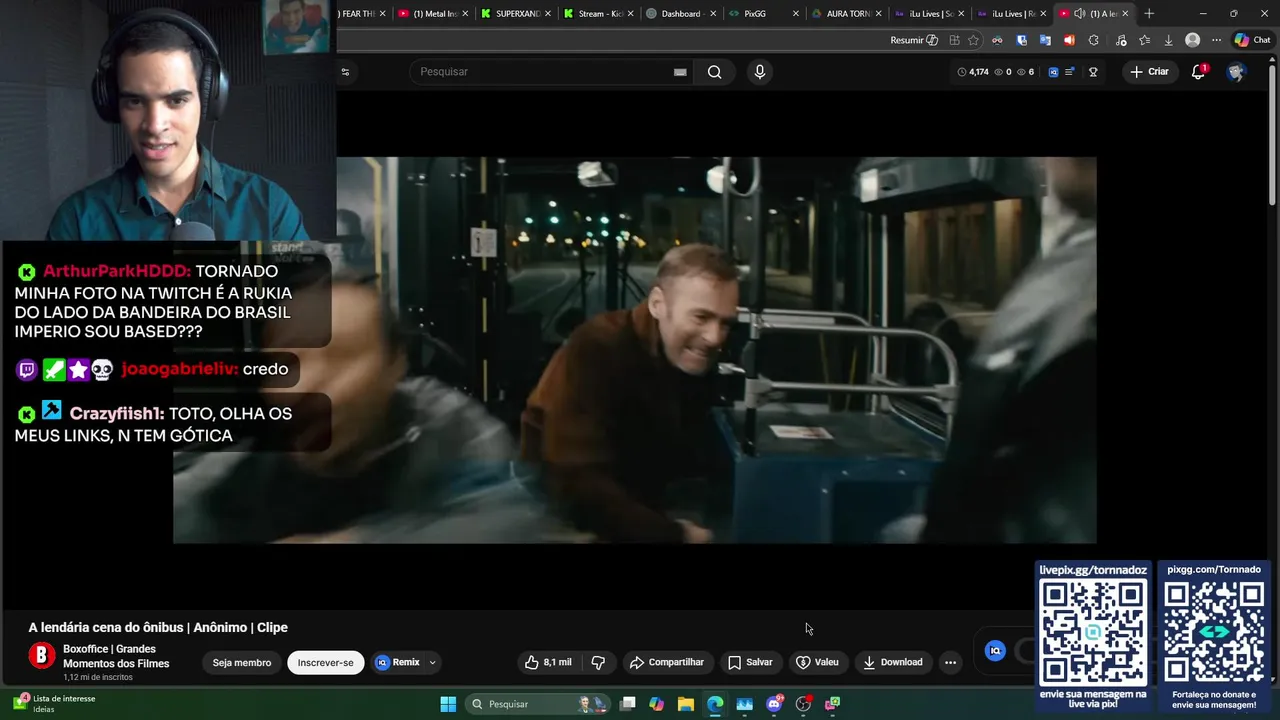The width and height of the screenshot is (1280, 720).
Task: Click the Resumir summarize button in the address bar
Action: 914,40
